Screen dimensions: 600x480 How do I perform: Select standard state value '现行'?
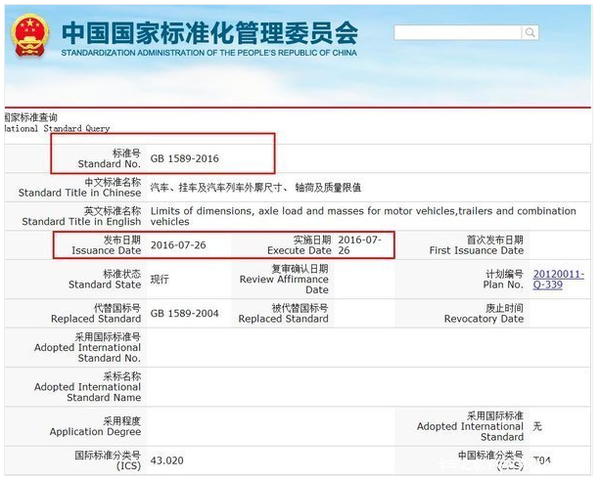tap(159, 279)
